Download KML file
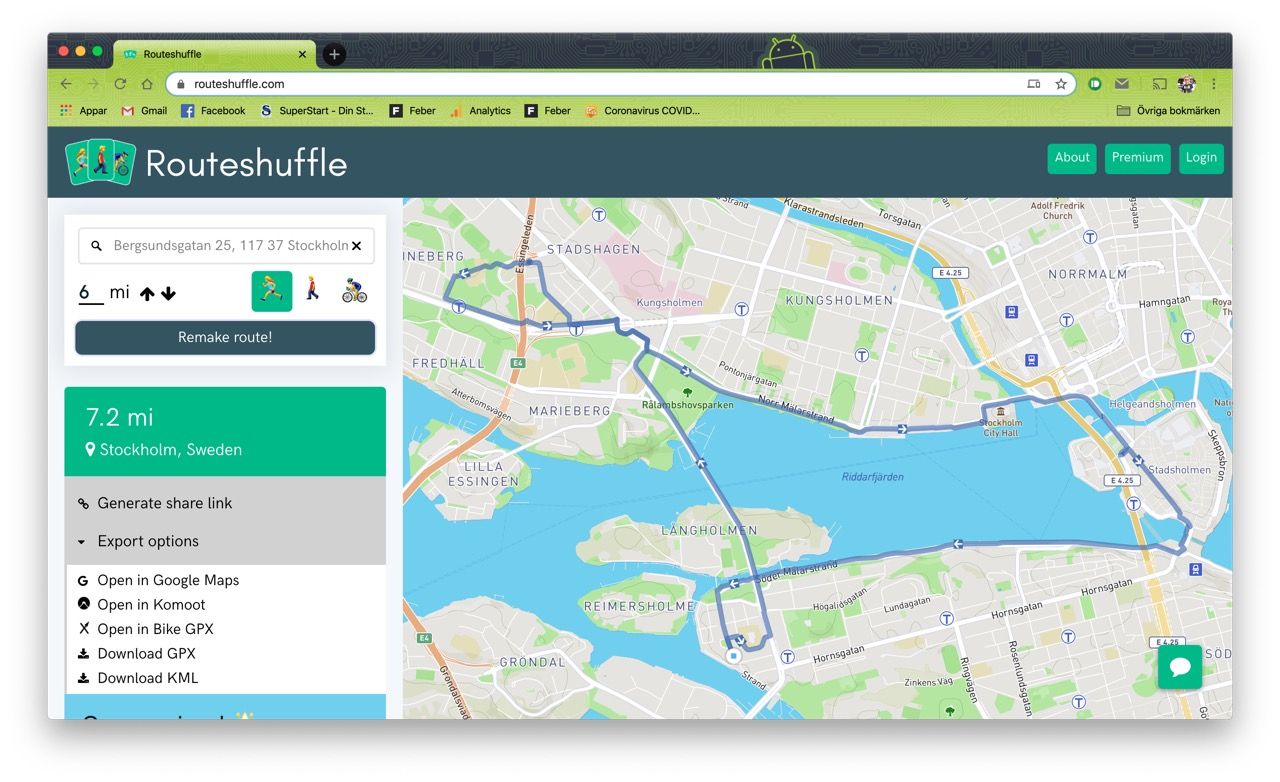1280x782 pixels. pos(147,678)
